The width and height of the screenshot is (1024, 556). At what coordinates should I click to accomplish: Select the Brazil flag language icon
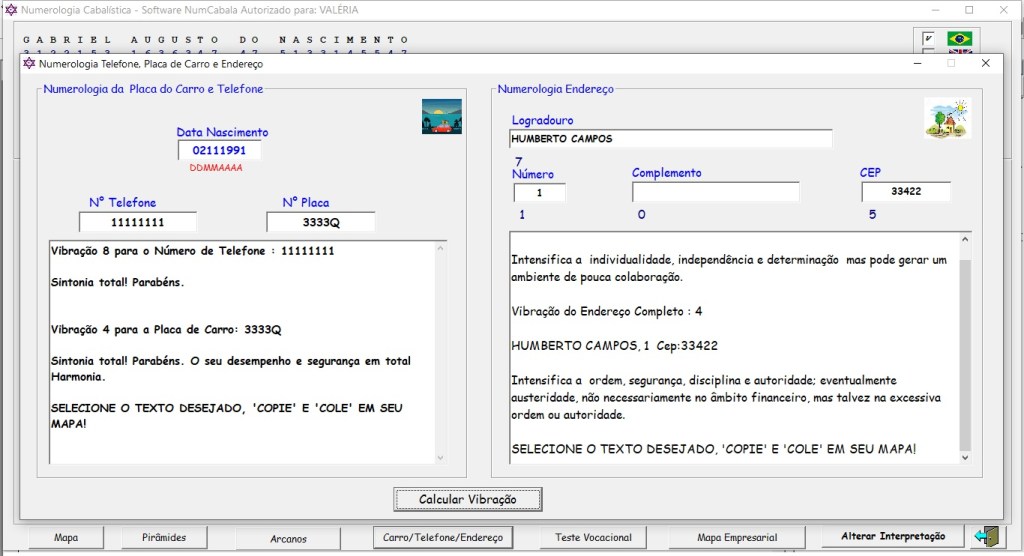(x=960, y=38)
